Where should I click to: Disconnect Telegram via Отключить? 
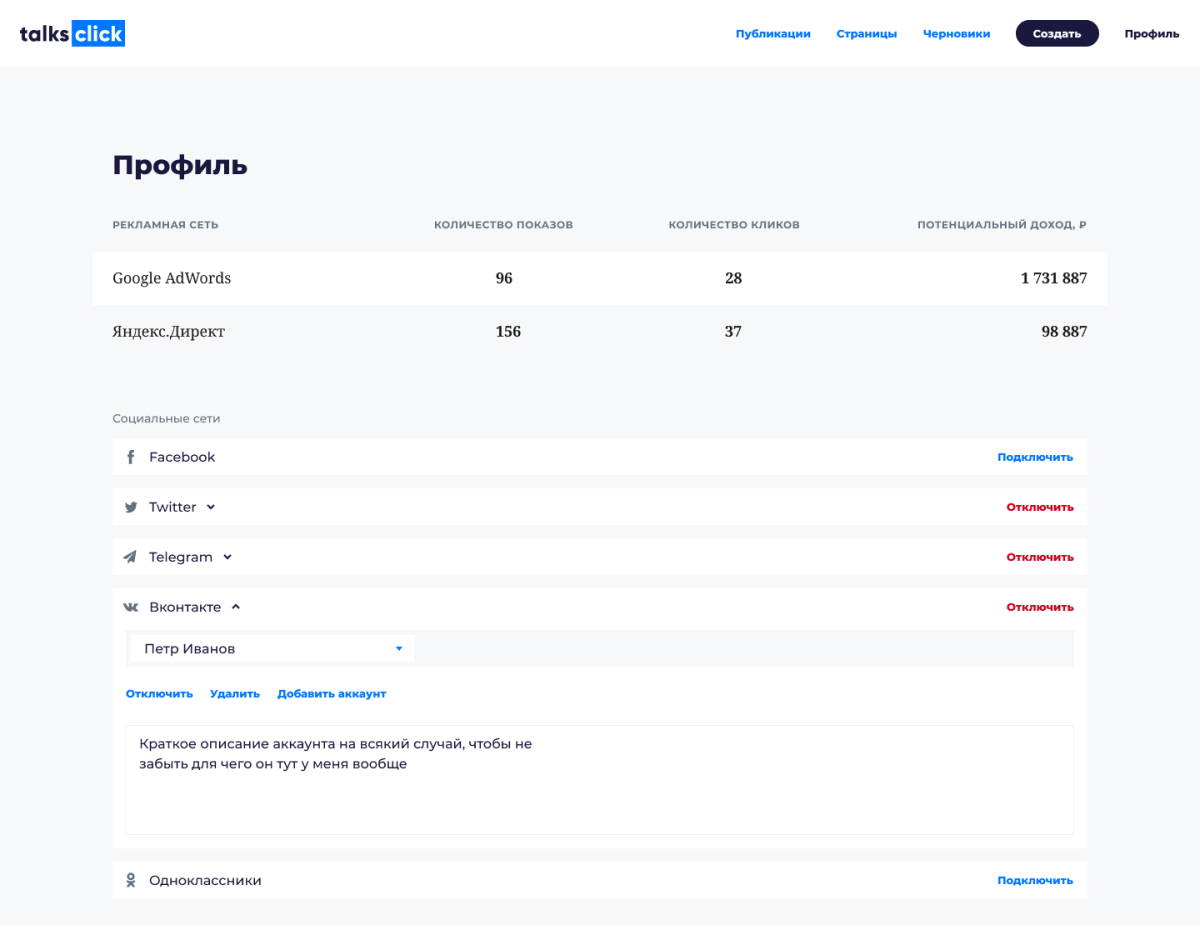pos(1040,557)
